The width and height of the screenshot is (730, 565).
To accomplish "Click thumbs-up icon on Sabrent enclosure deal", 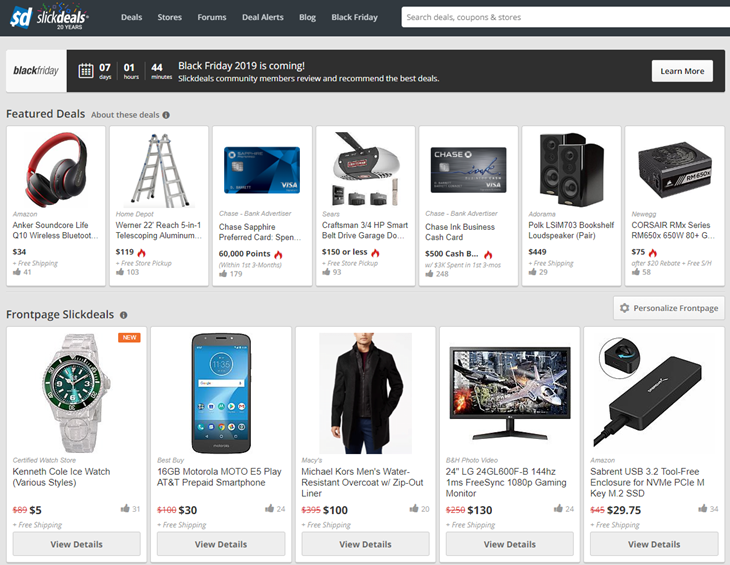I will [x=703, y=508].
